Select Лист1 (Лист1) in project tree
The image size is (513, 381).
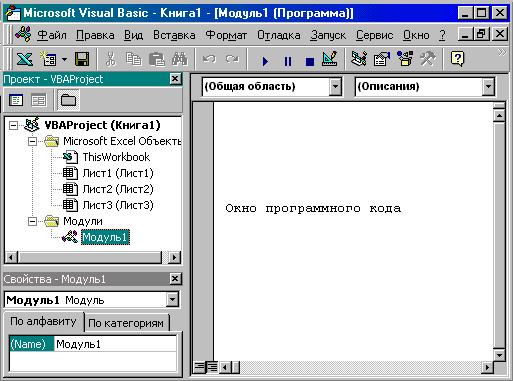(118, 173)
